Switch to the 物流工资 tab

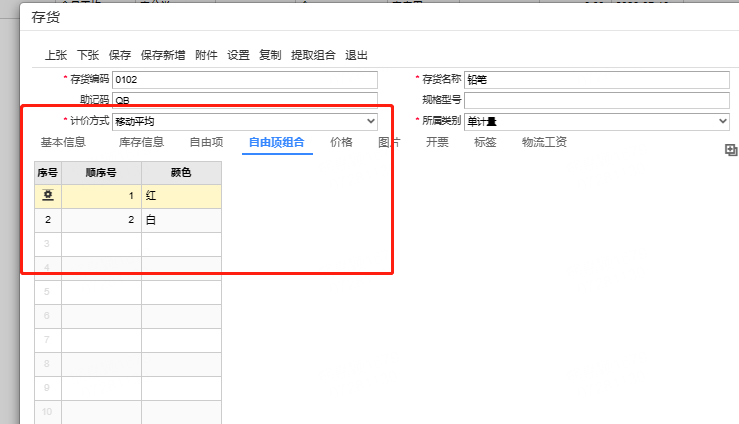click(544, 142)
